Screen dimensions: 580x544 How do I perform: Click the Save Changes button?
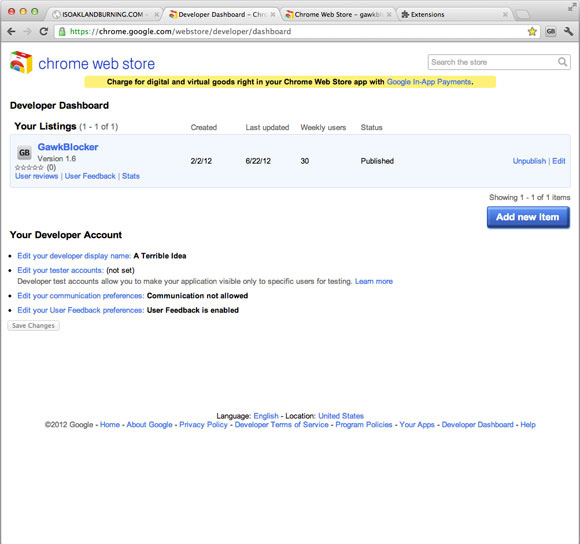(x=33, y=325)
